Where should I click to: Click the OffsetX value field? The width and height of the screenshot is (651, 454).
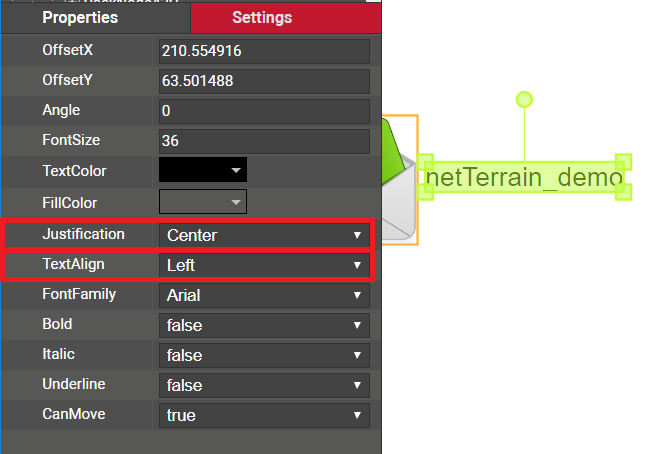click(x=264, y=50)
